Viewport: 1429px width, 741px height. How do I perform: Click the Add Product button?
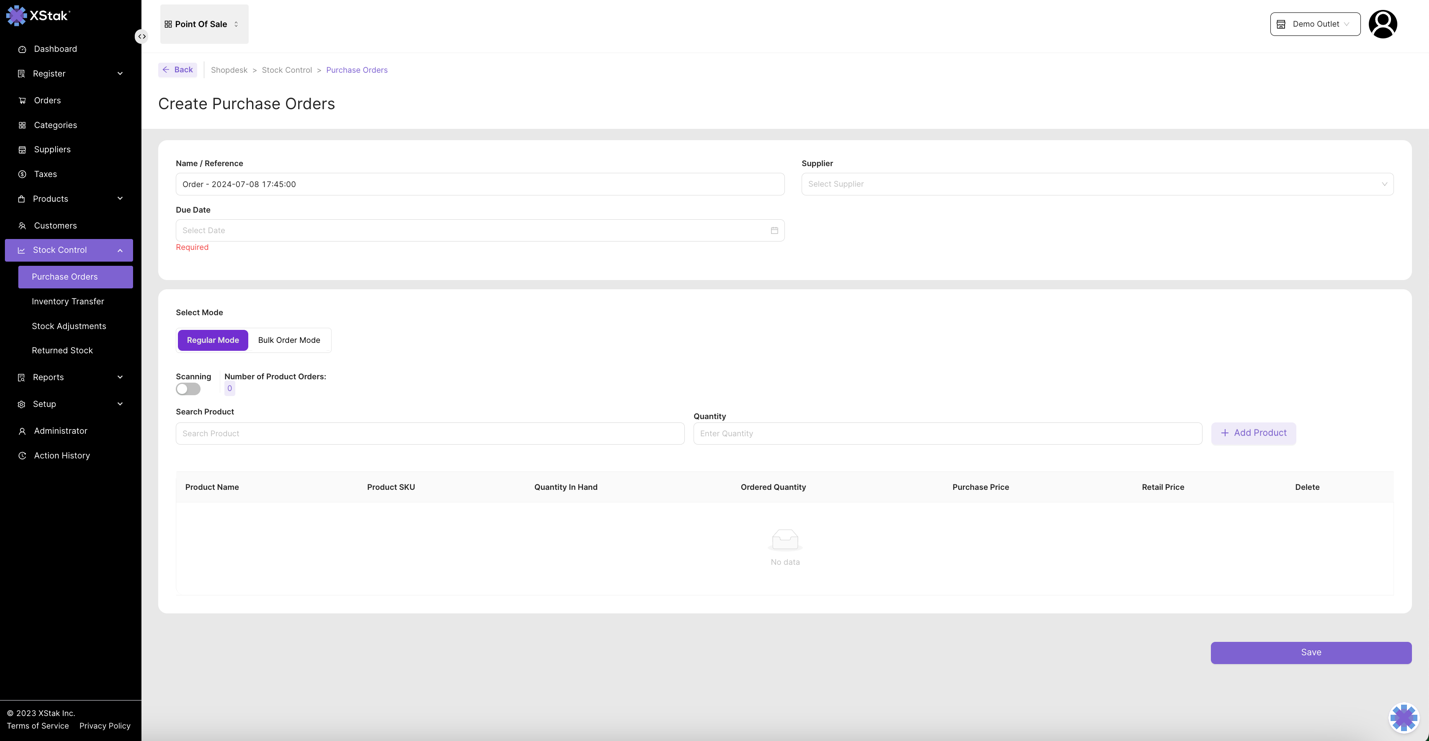point(1253,433)
